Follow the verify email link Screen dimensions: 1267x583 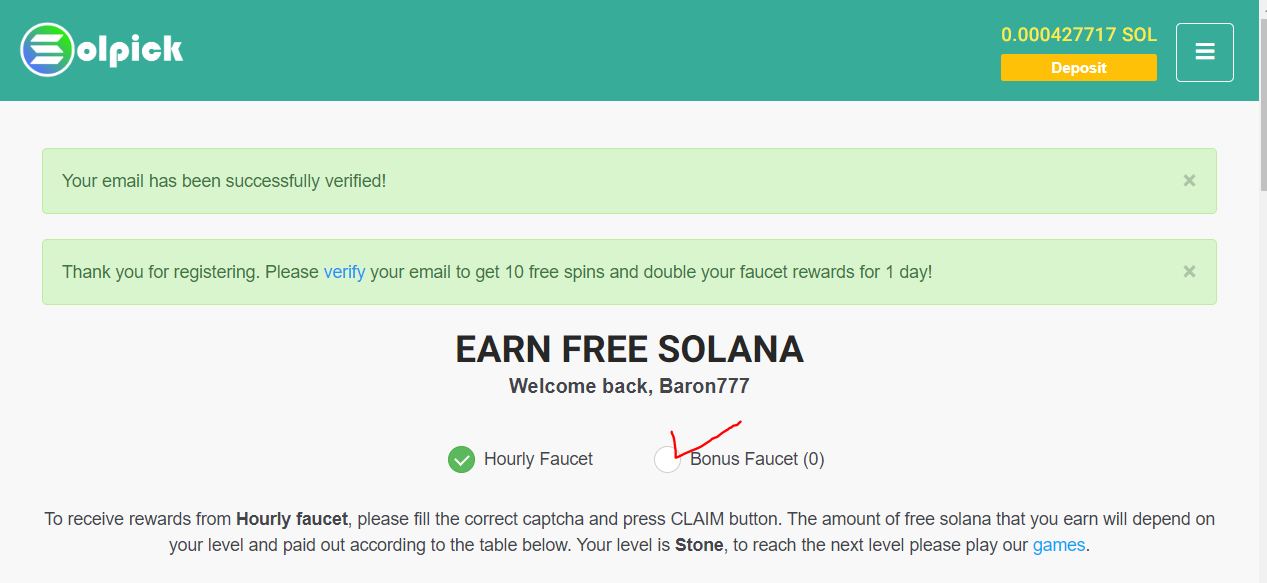coord(344,272)
